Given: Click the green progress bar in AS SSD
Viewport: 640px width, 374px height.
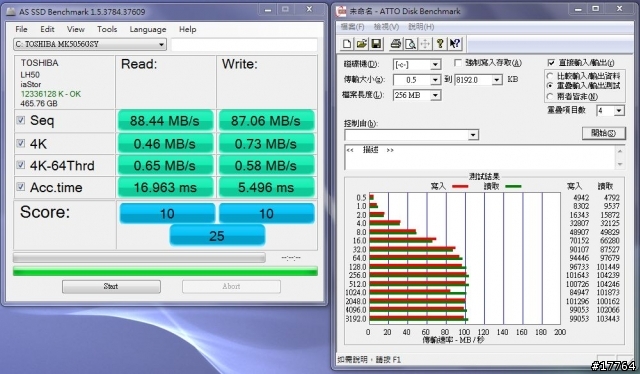Looking at the screenshot, I should coord(165,271).
